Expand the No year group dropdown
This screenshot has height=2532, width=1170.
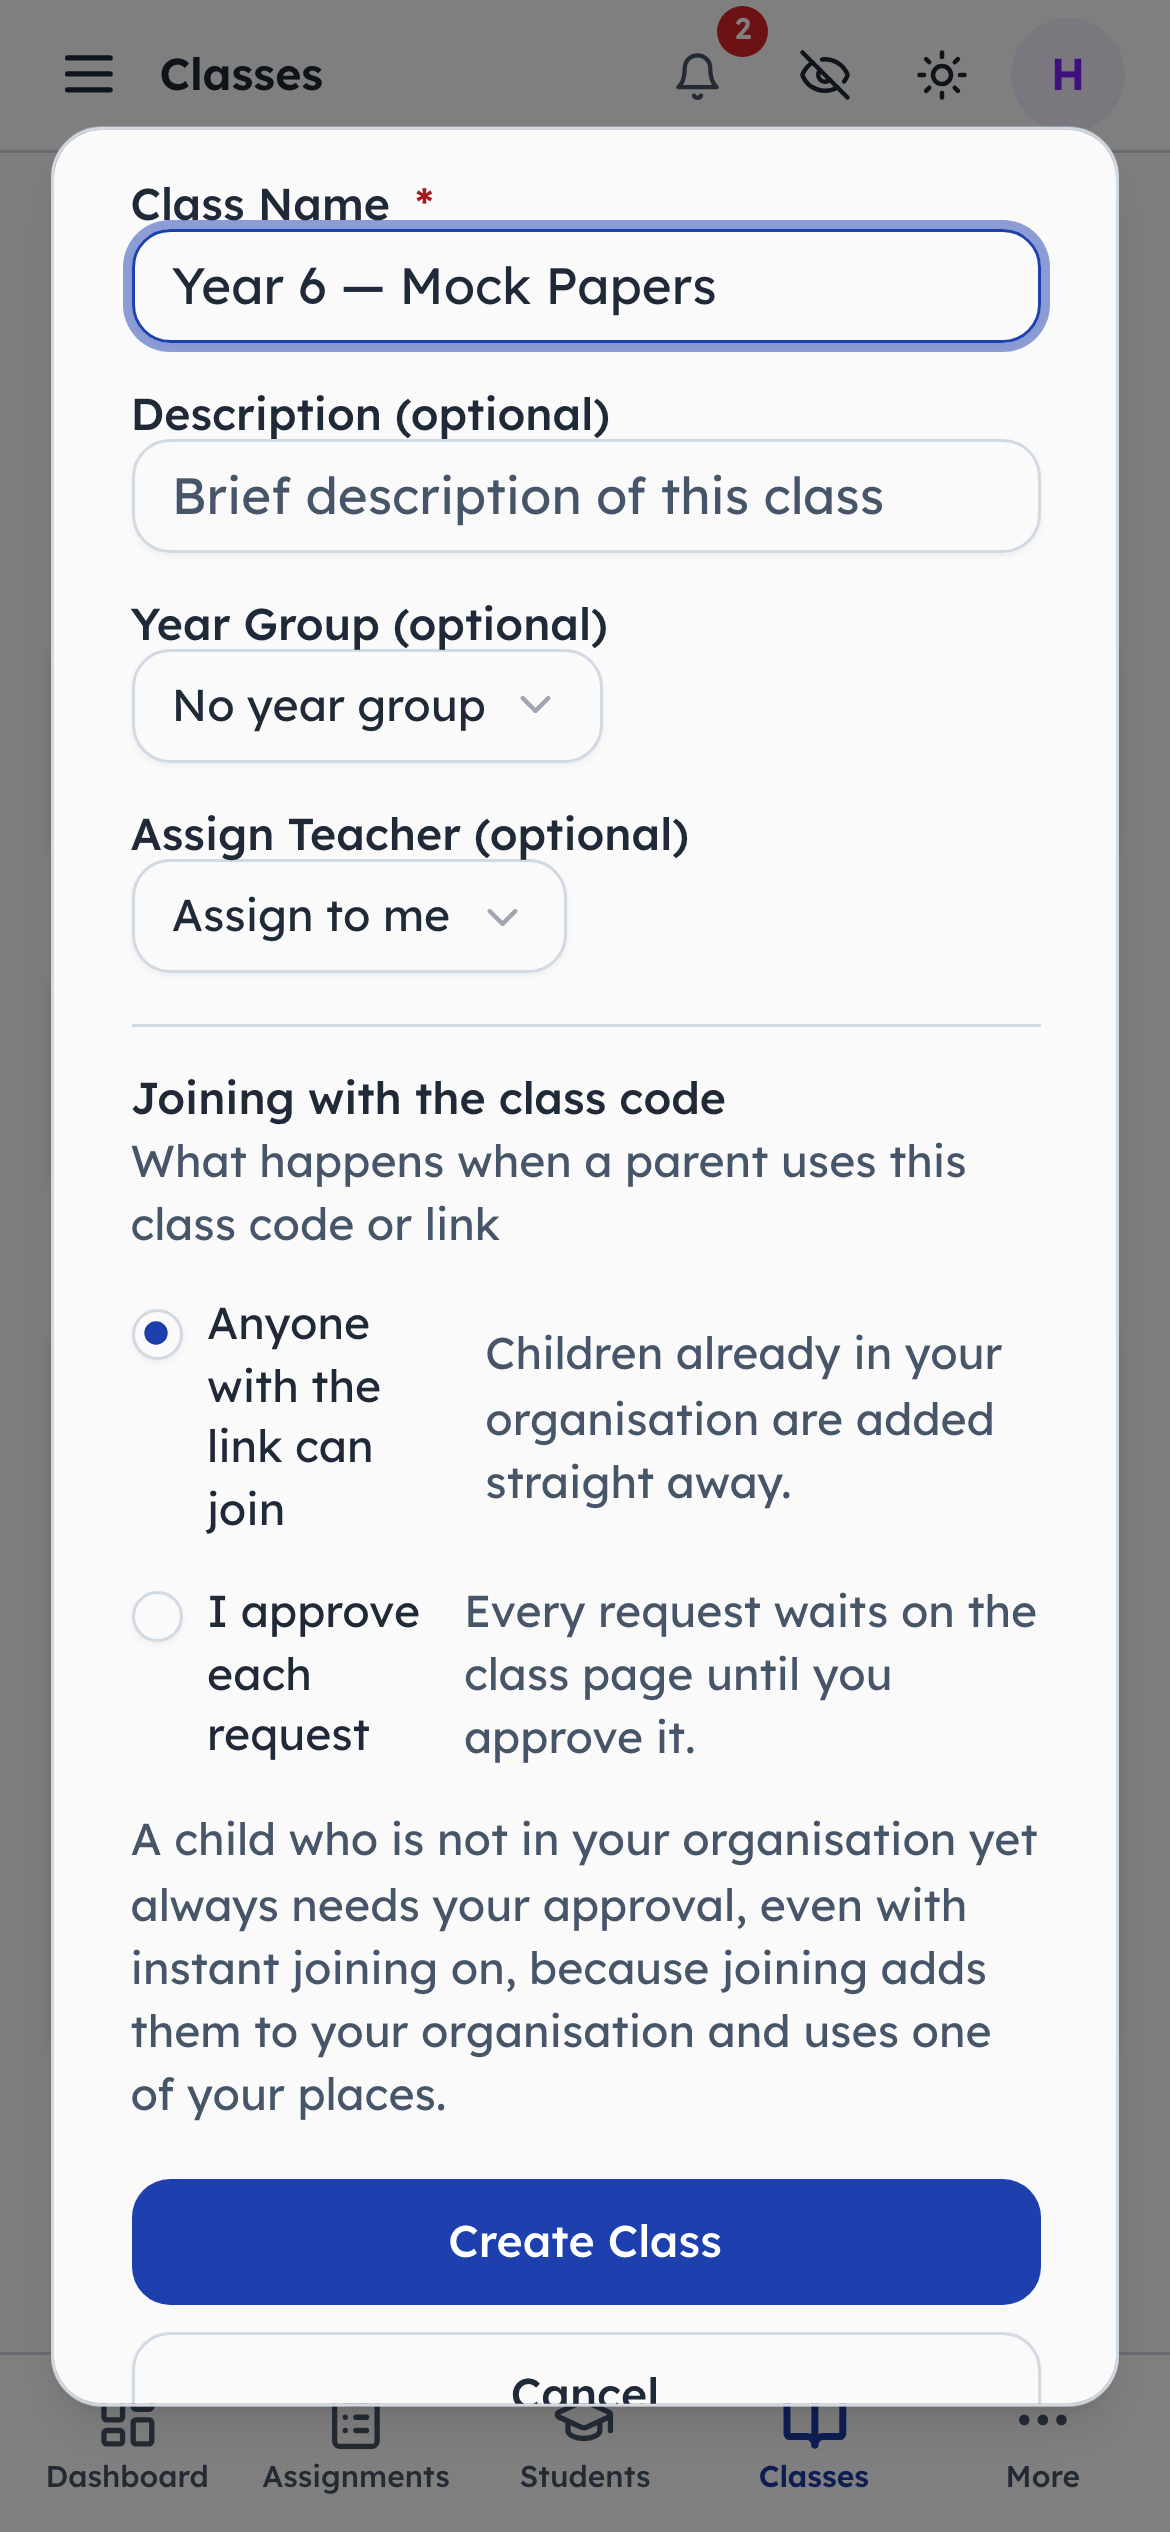pyautogui.click(x=367, y=706)
